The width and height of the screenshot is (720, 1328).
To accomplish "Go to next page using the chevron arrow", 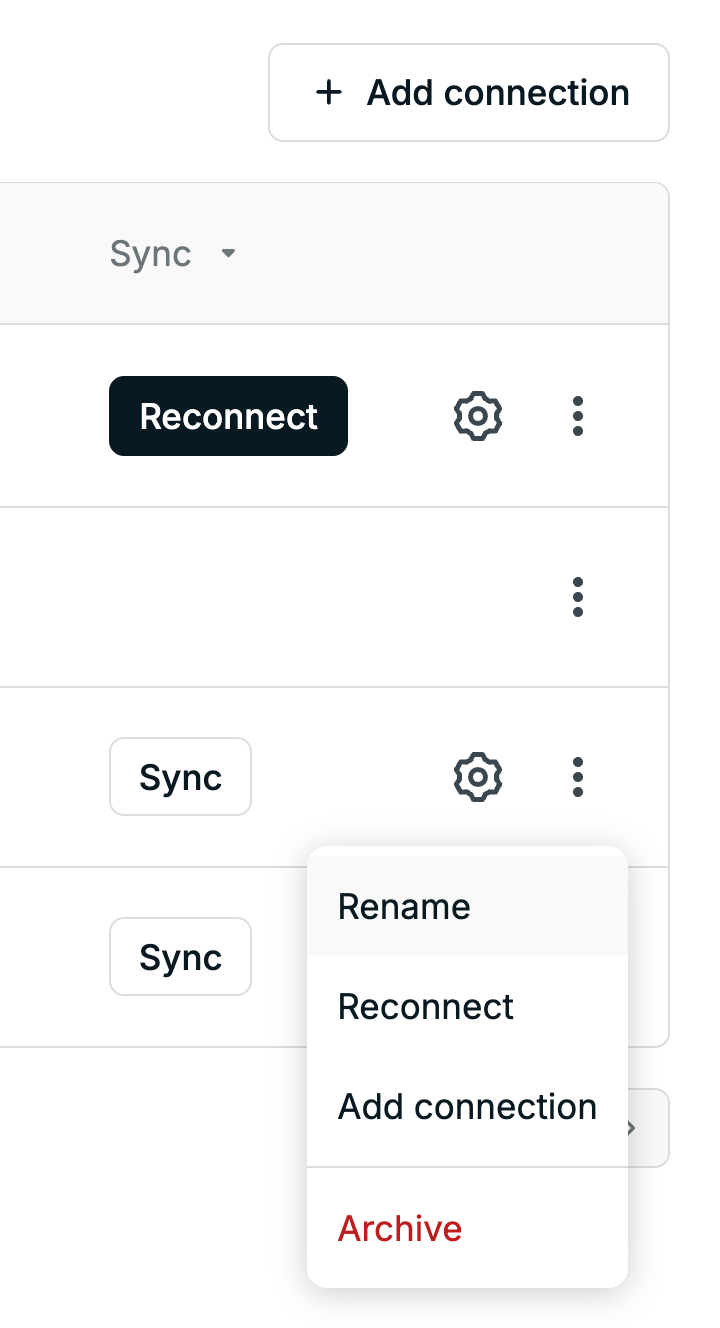I will [631, 1128].
